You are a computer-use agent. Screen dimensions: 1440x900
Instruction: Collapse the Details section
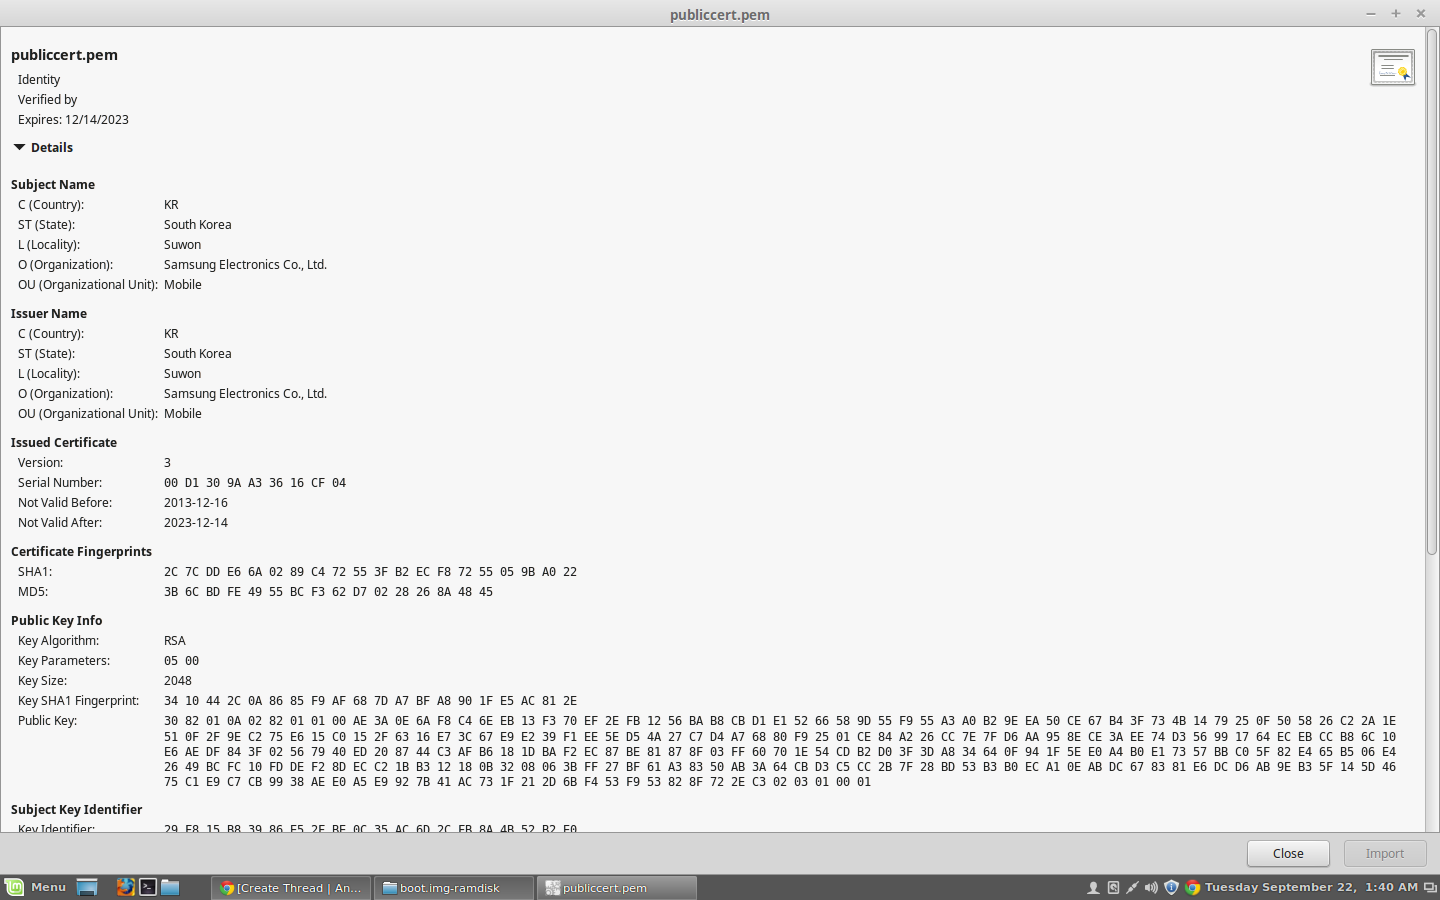[43, 147]
